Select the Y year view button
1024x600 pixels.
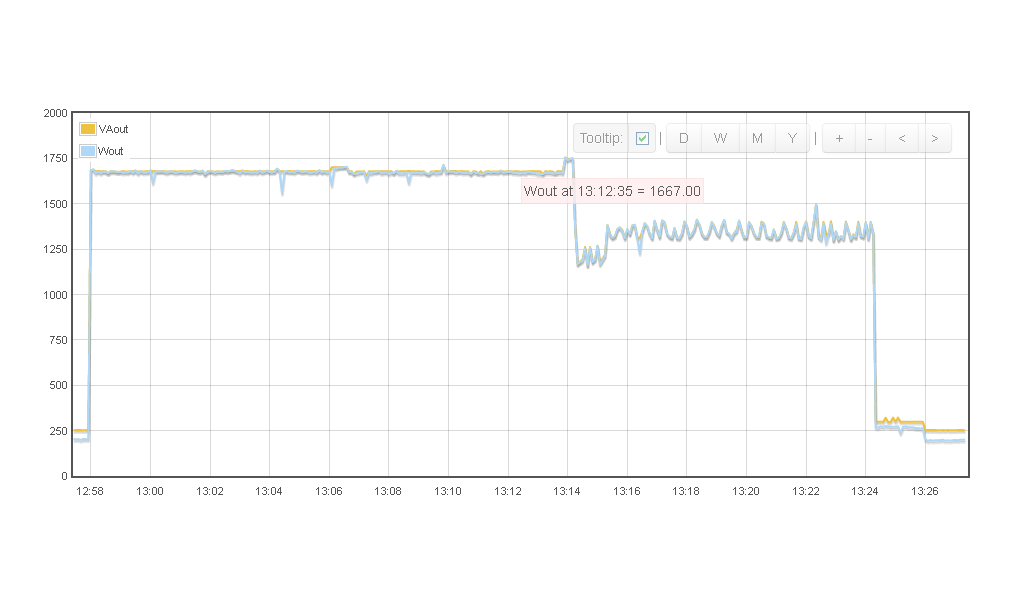tap(792, 138)
